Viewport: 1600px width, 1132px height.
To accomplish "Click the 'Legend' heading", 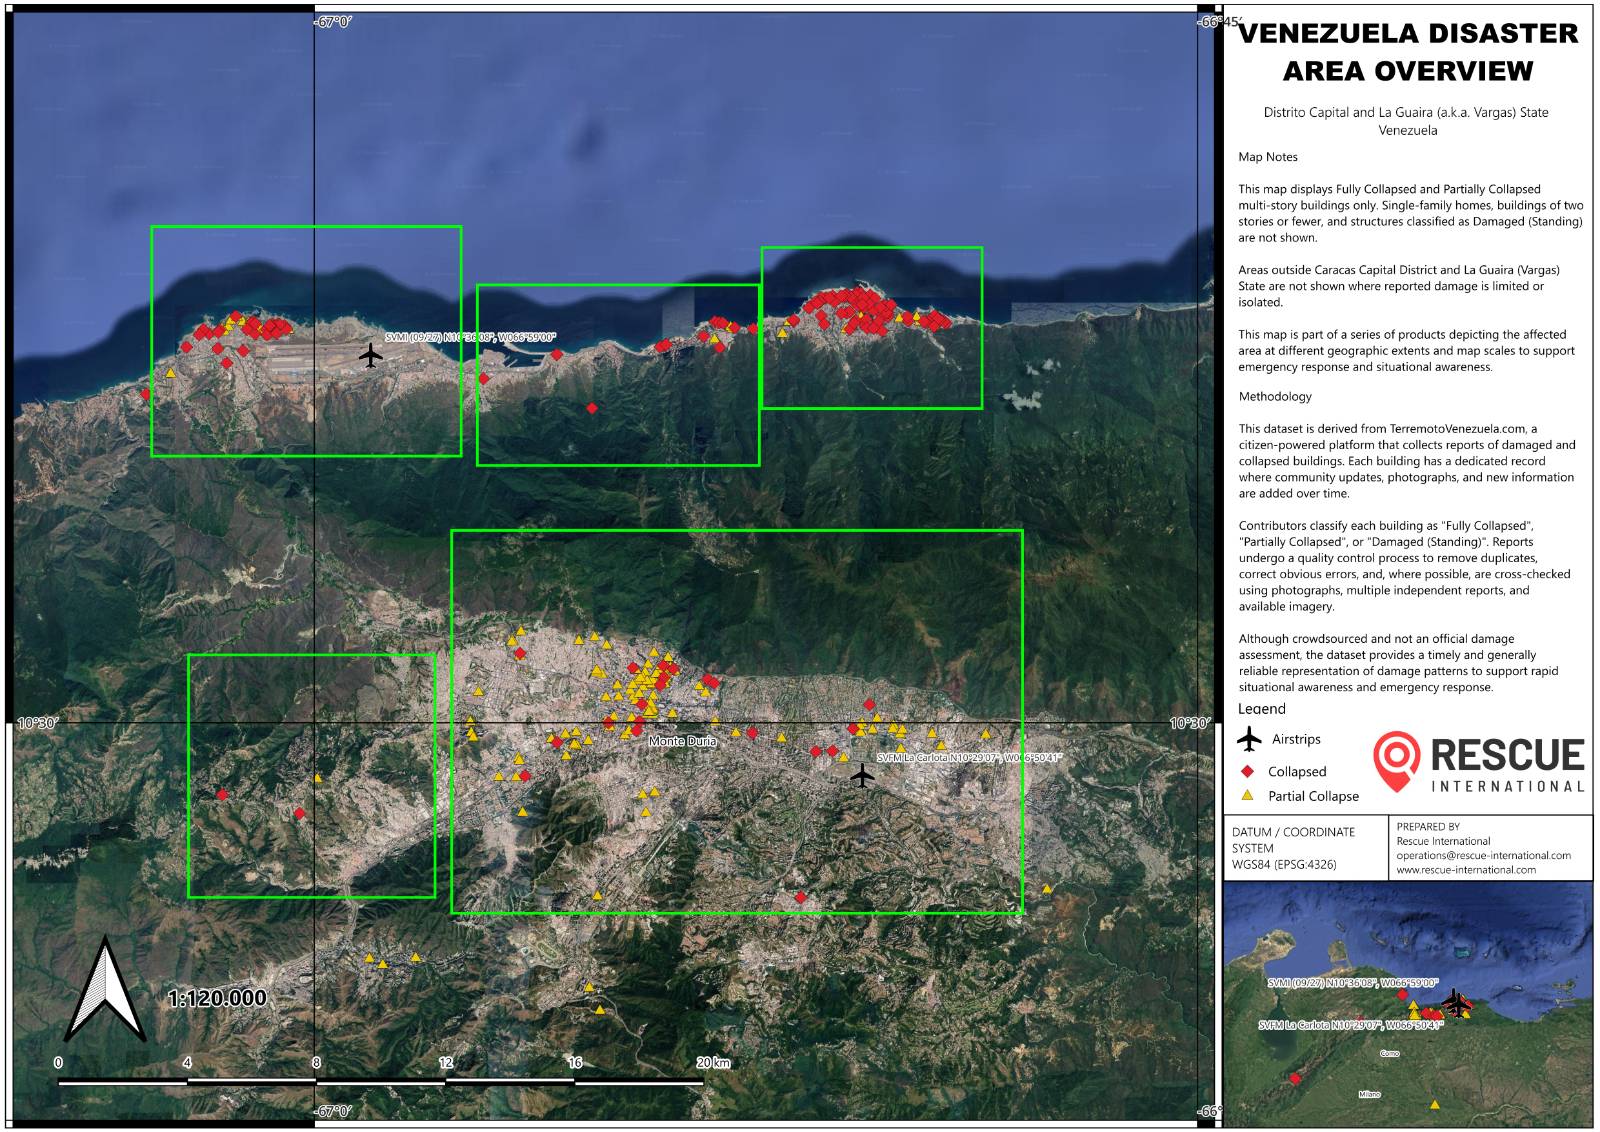I will [x=1262, y=709].
